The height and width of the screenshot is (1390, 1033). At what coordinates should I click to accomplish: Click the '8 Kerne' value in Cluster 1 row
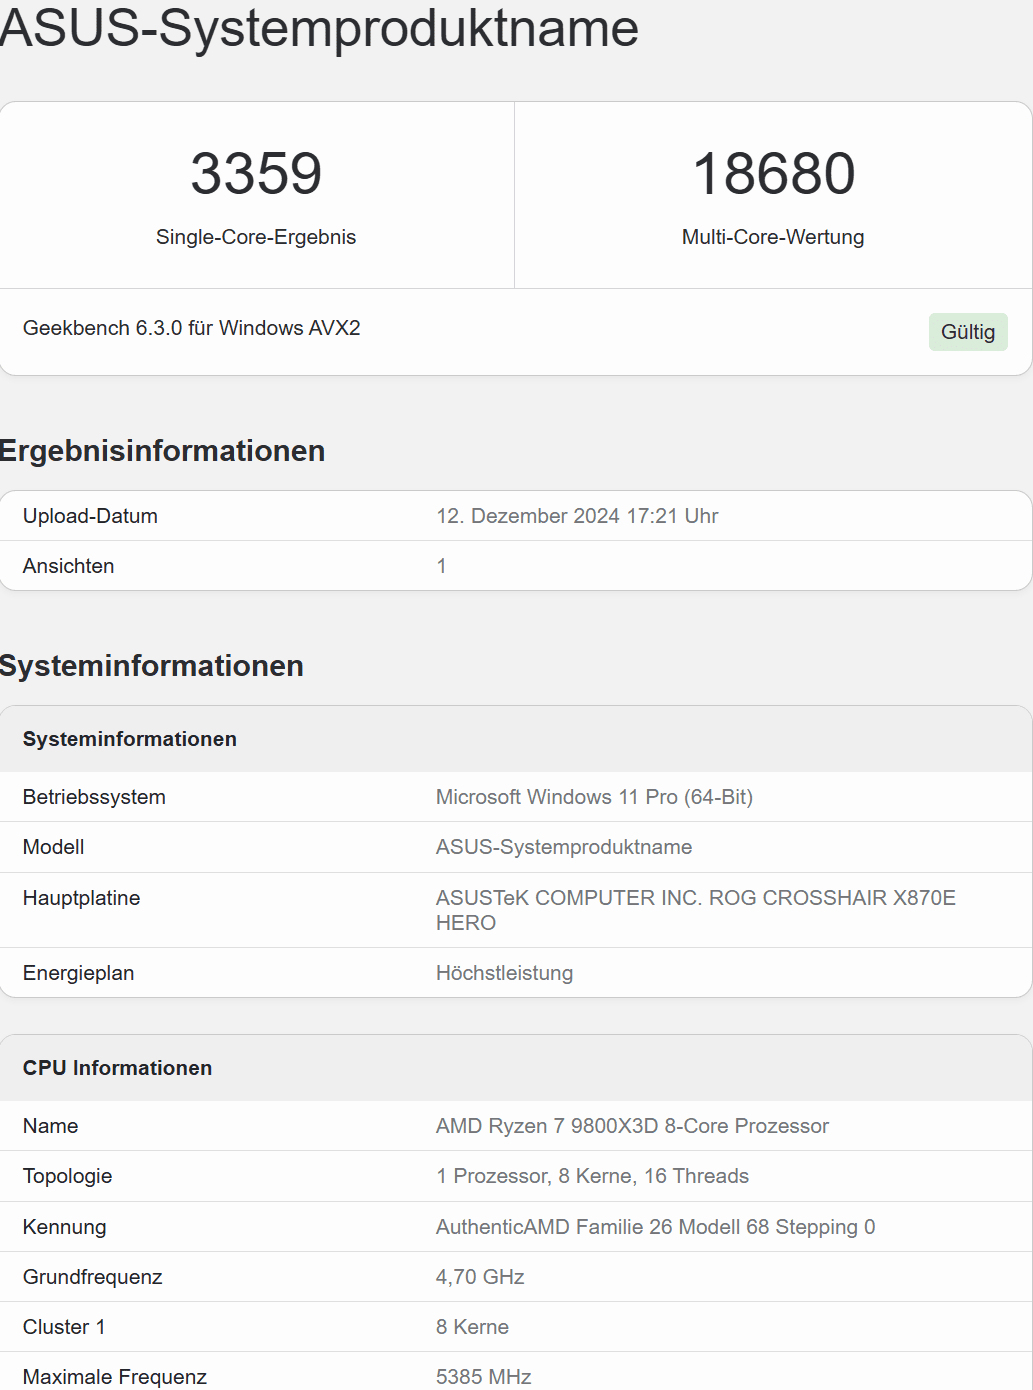(472, 1327)
